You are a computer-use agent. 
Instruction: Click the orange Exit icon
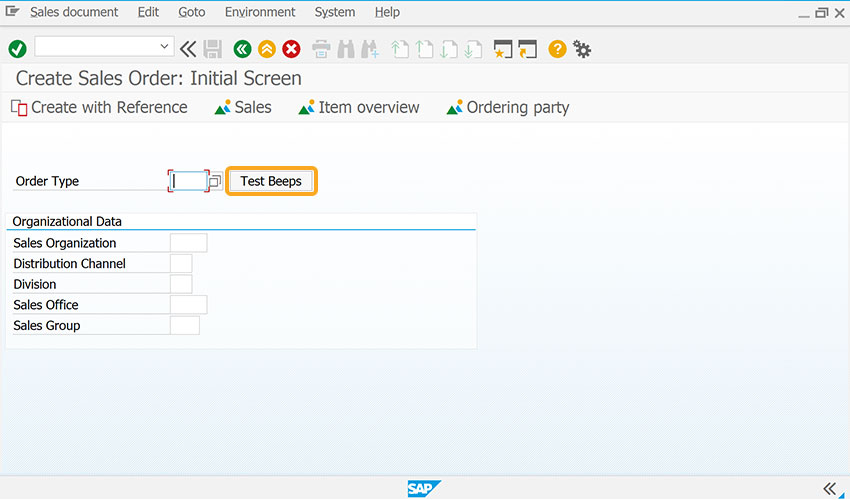click(x=267, y=49)
